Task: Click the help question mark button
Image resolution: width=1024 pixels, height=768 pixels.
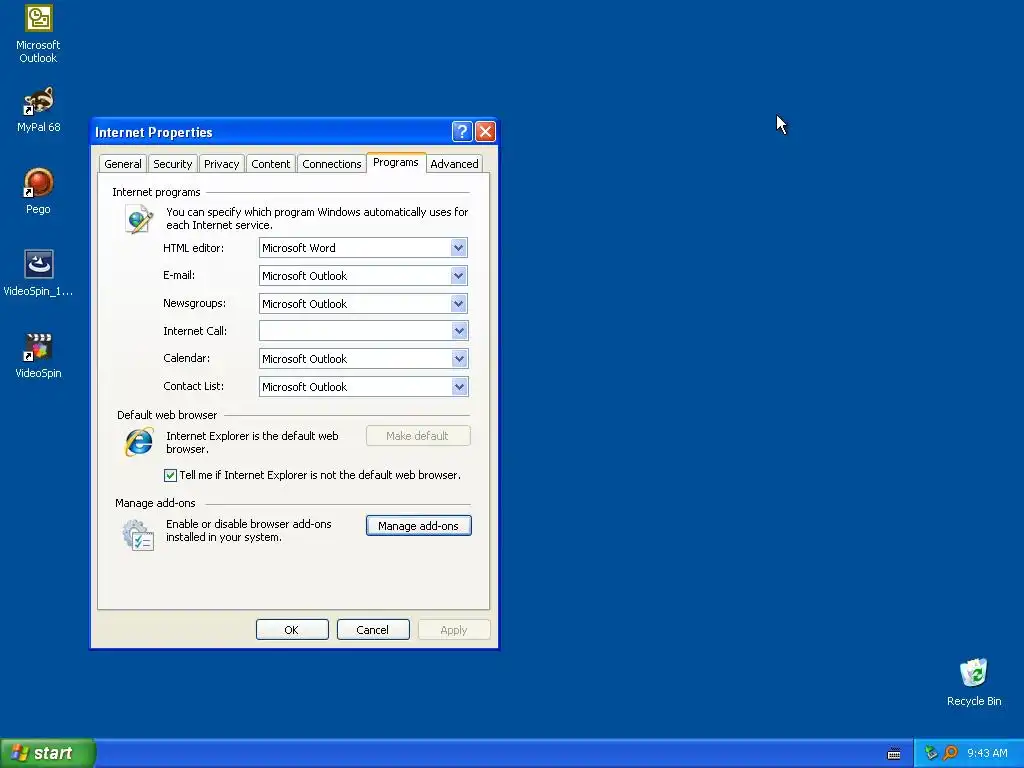Action: point(462,132)
